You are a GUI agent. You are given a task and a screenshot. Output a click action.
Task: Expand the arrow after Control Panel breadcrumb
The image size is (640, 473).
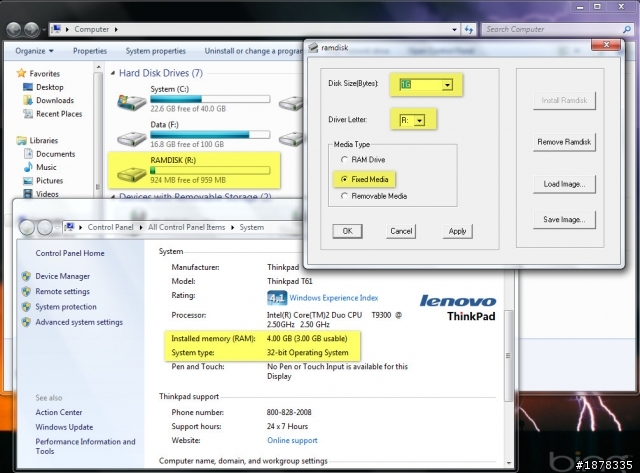pos(140,227)
